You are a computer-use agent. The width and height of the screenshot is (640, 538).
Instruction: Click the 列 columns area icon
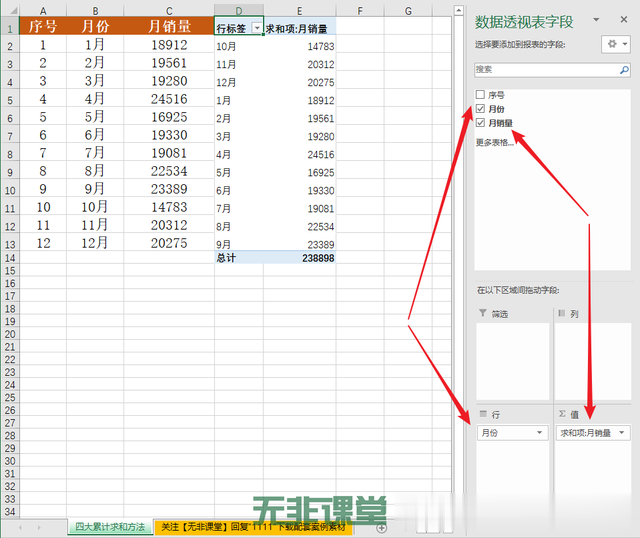[562, 313]
